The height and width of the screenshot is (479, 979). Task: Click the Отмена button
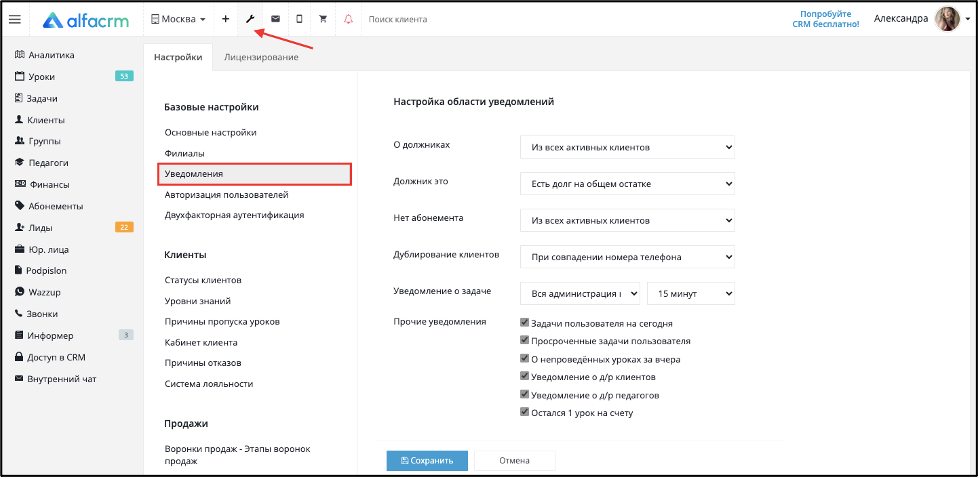coord(514,461)
